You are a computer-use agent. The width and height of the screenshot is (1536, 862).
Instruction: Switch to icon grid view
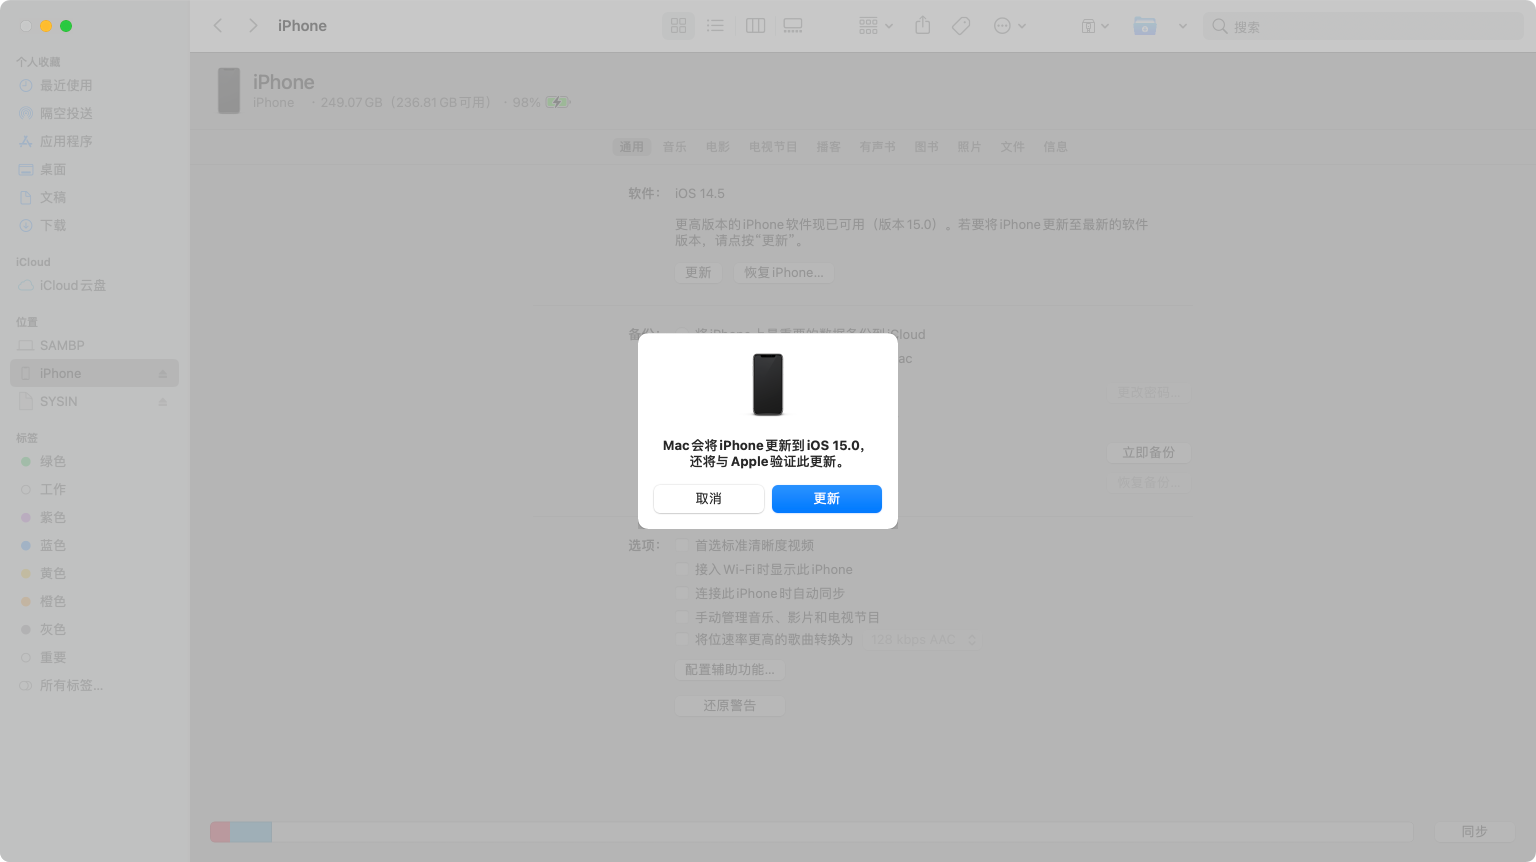(679, 26)
